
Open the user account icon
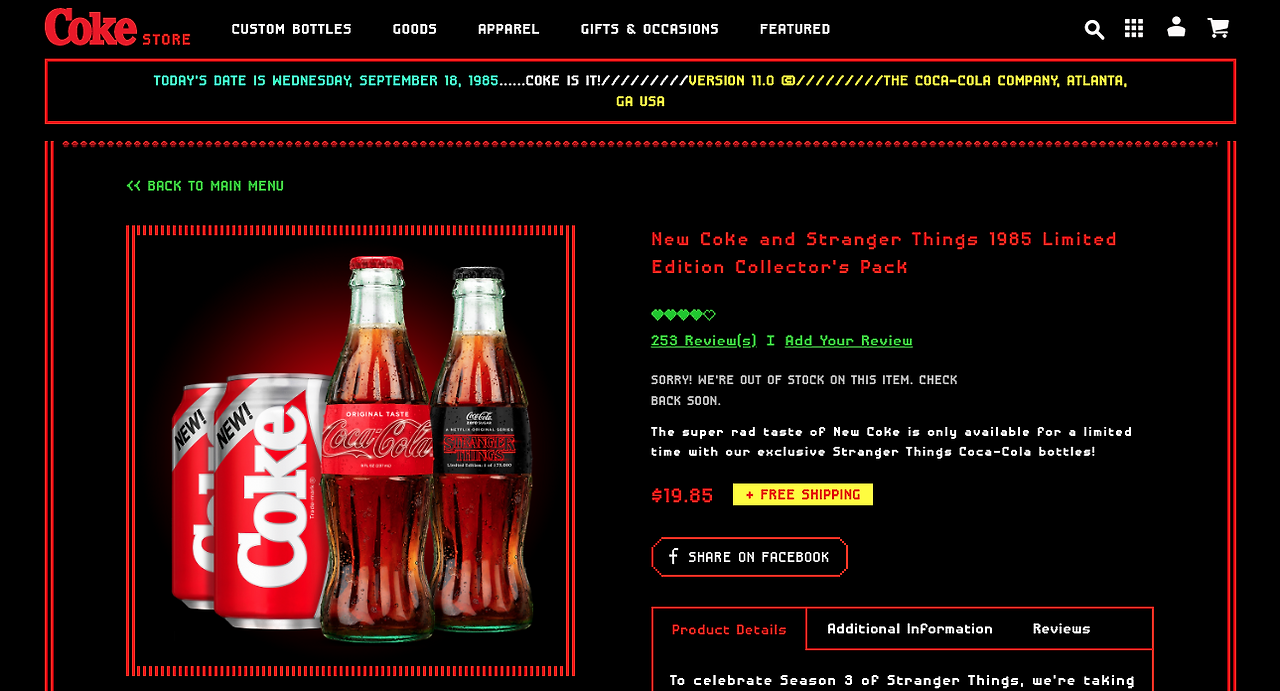(x=1176, y=27)
